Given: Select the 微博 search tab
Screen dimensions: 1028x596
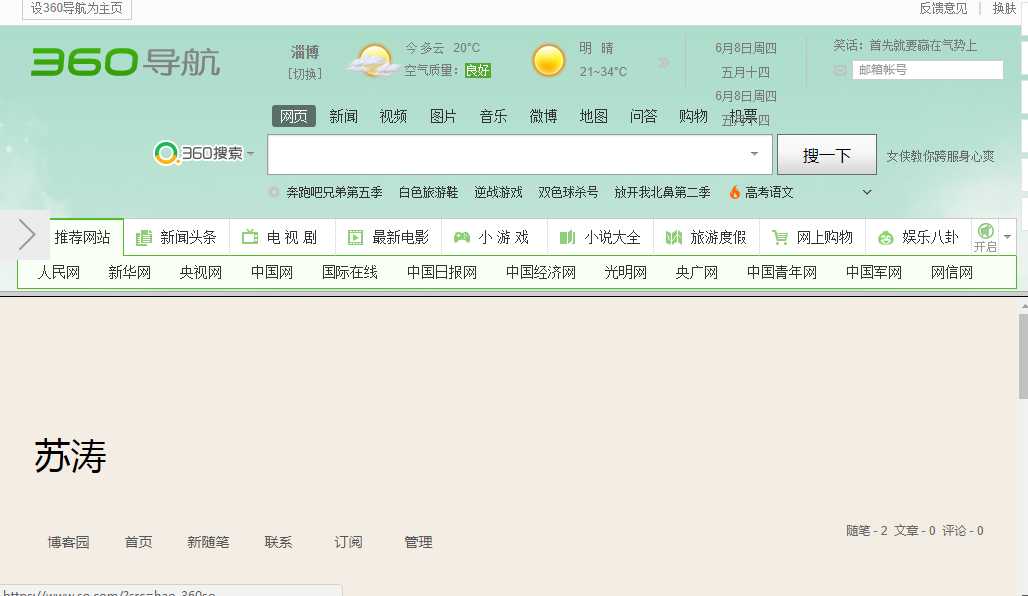Looking at the screenshot, I should coord(544,116).
